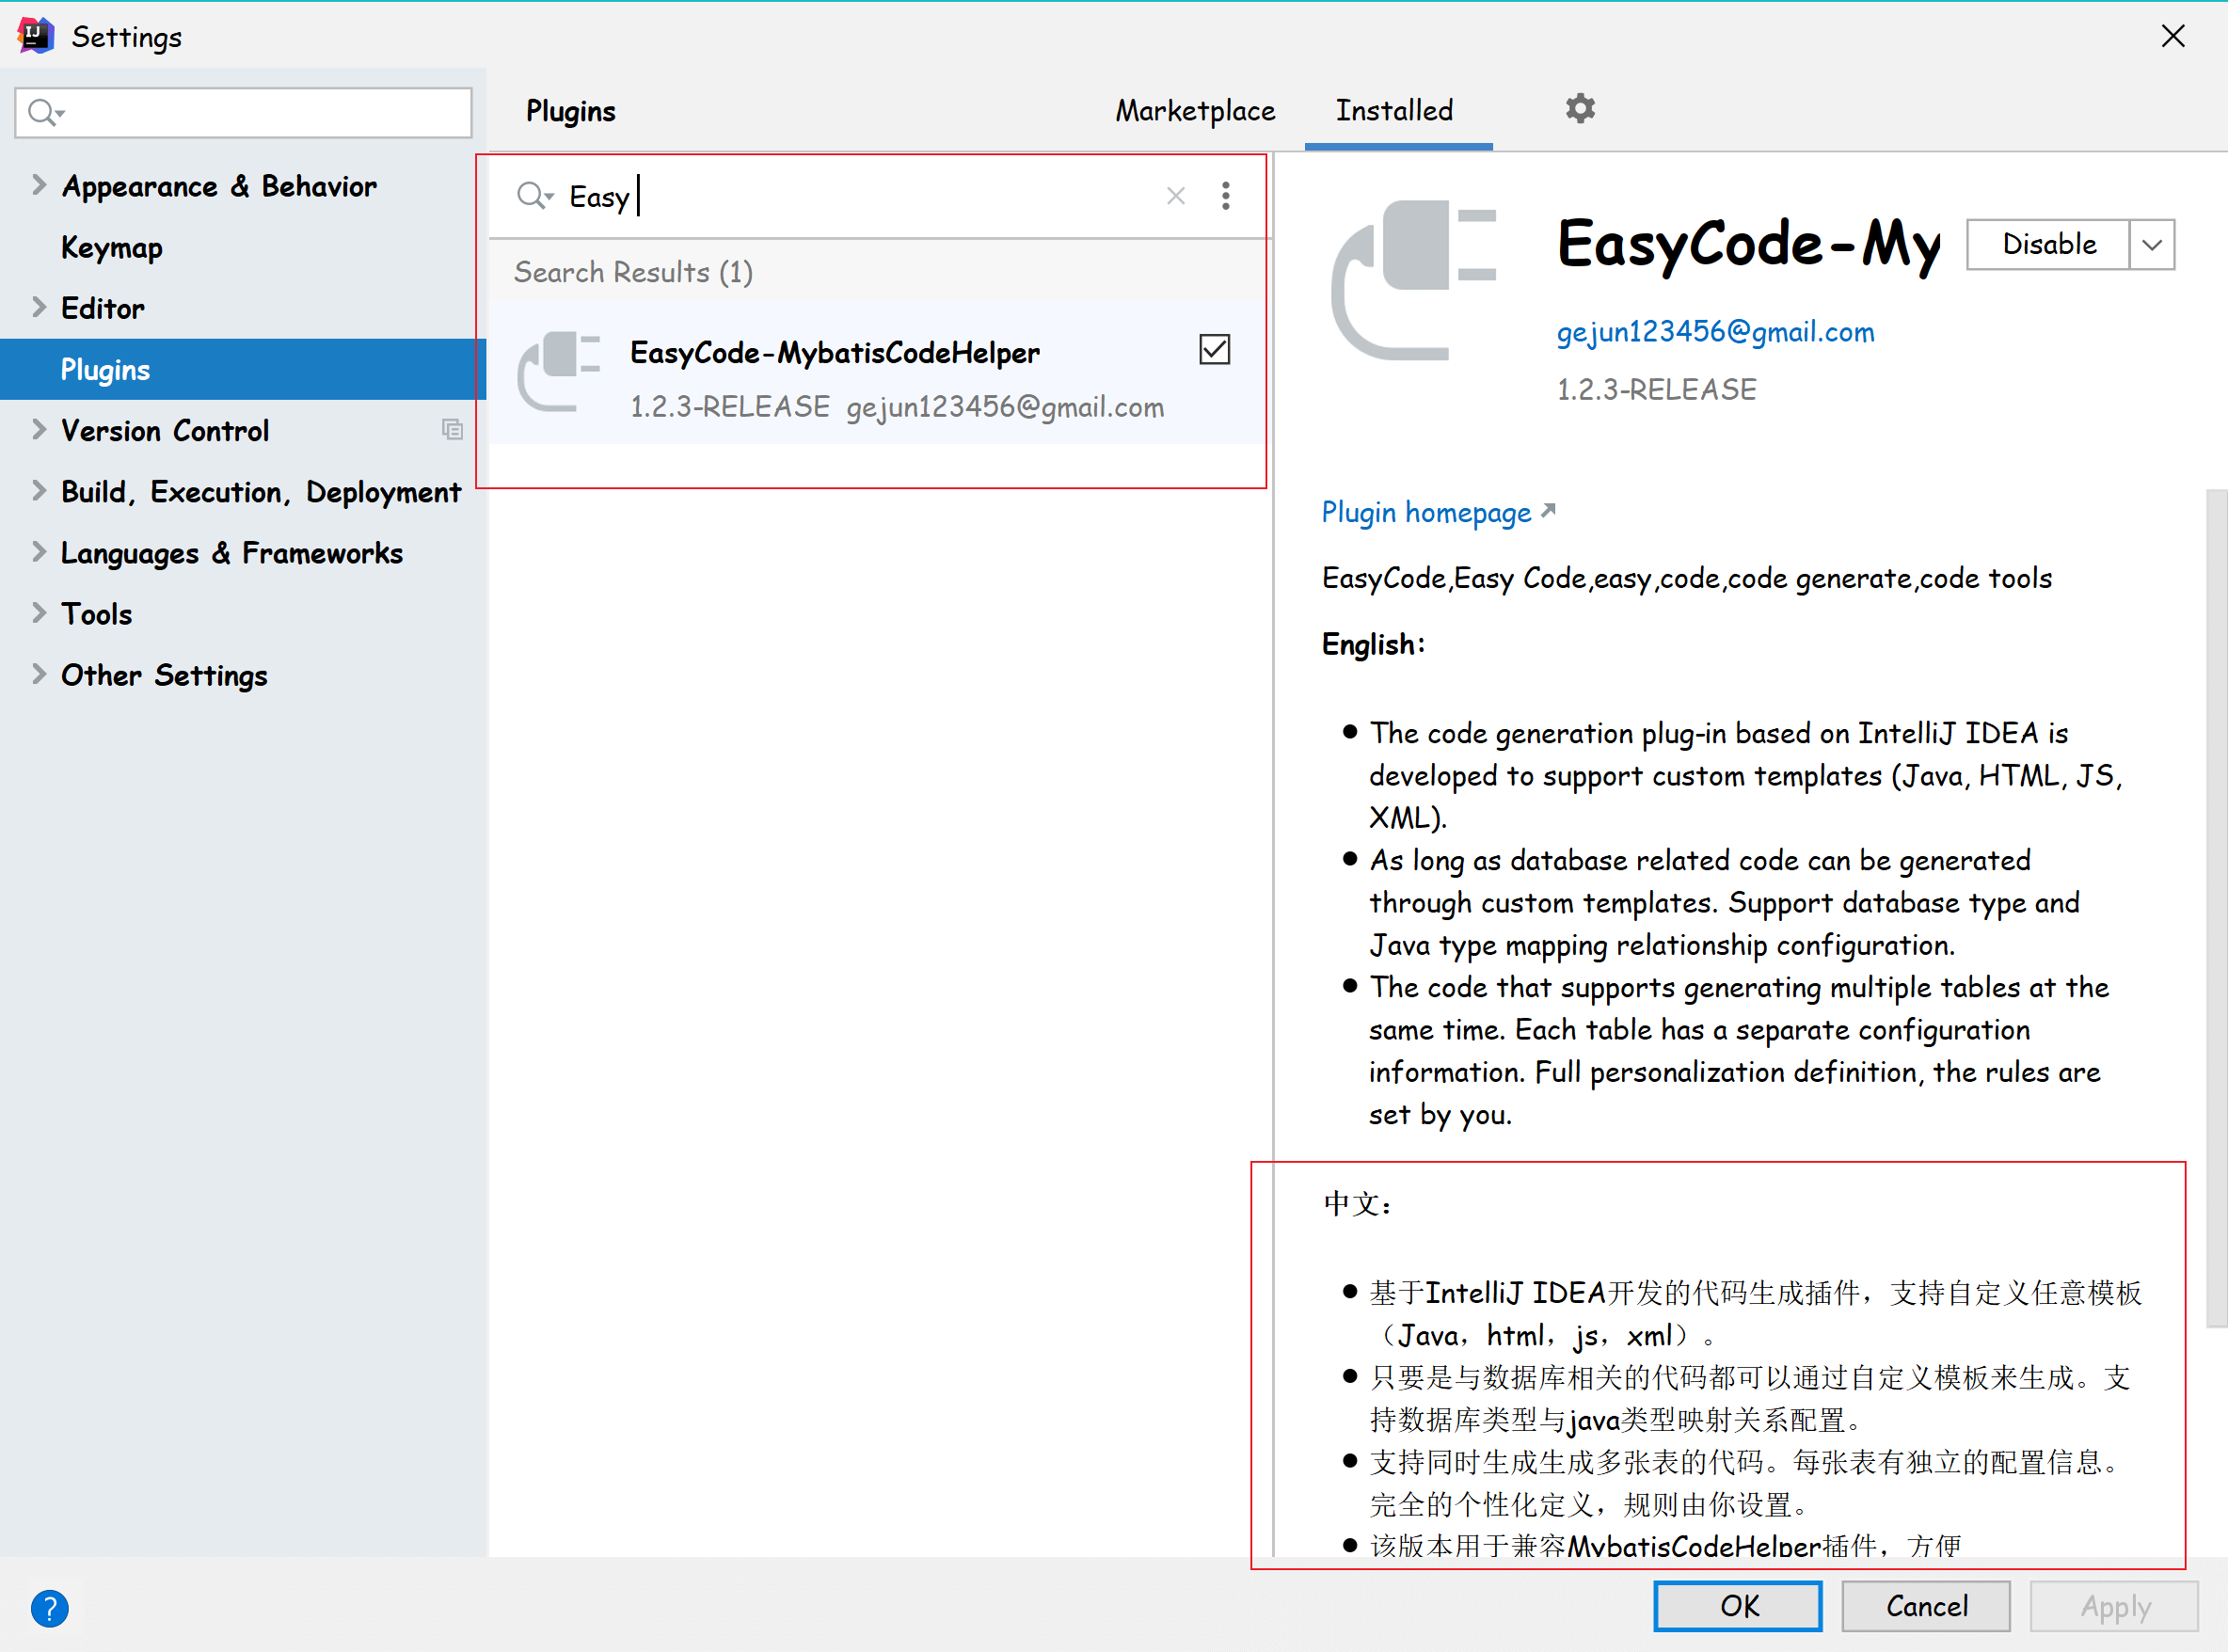Viewport: 2228px width, 1652px height.
Task: Open plugin search options three-dot menu
Action: [x=1225, y=196]
